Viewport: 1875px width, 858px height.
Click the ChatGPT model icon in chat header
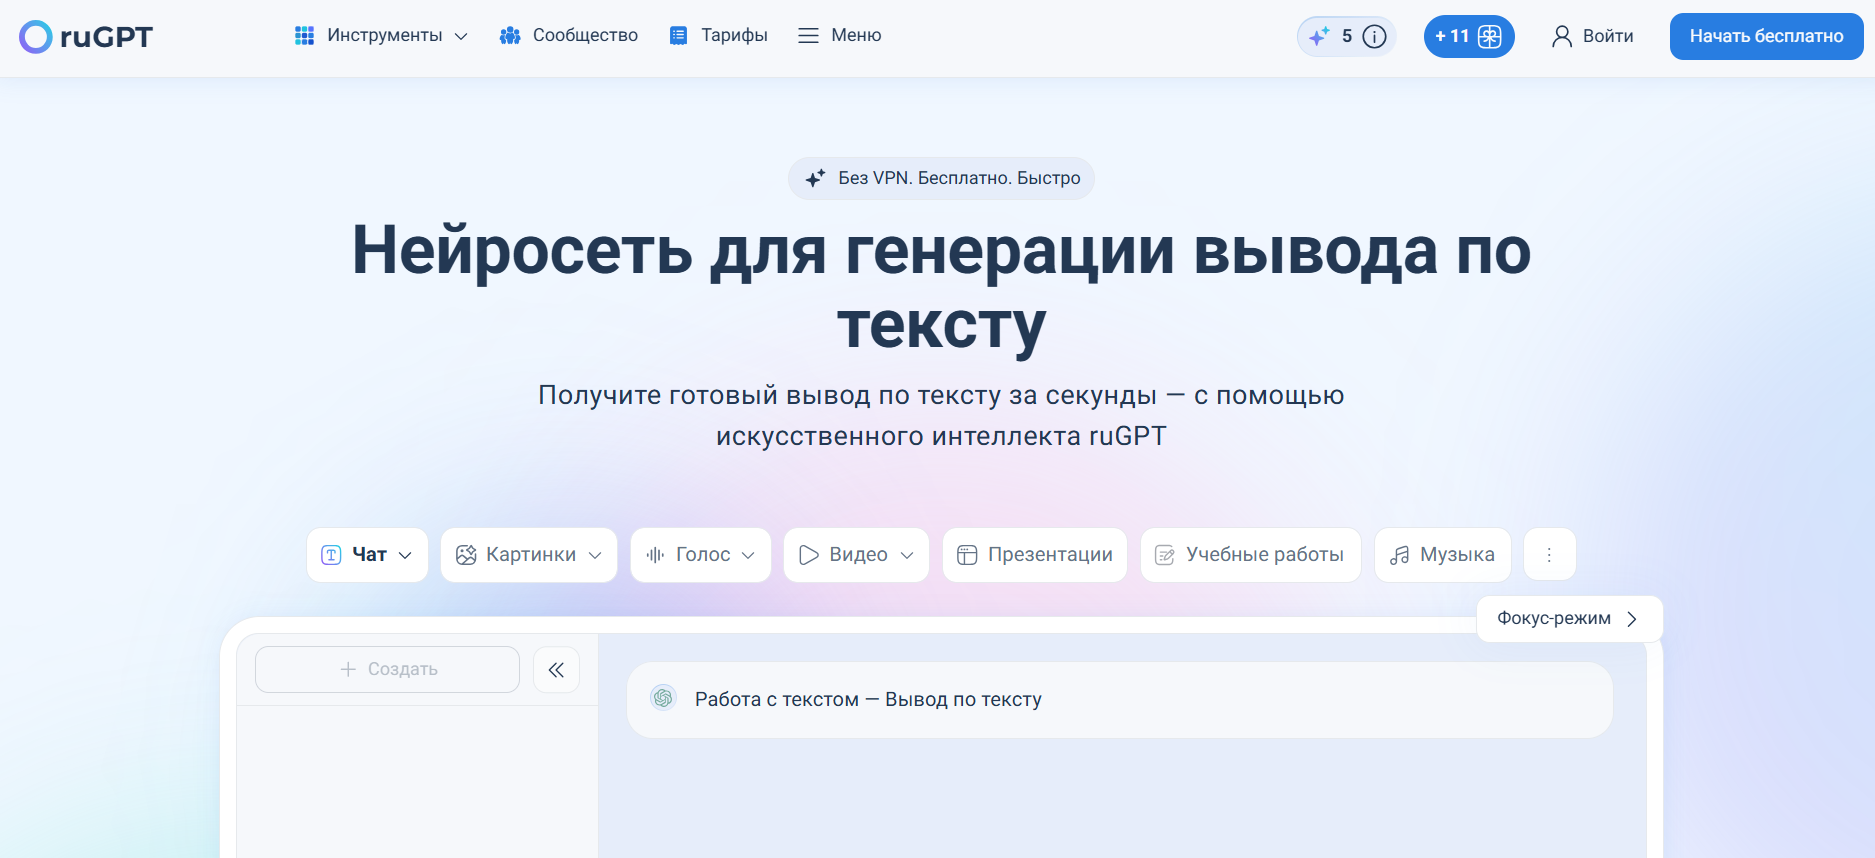[x=663, y=698]
